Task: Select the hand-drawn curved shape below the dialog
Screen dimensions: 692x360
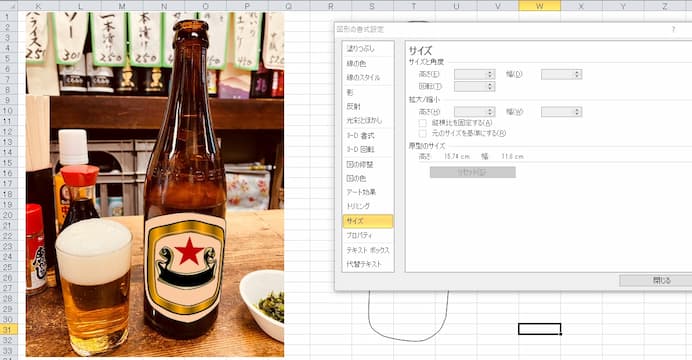Action: tap(408, 317)
